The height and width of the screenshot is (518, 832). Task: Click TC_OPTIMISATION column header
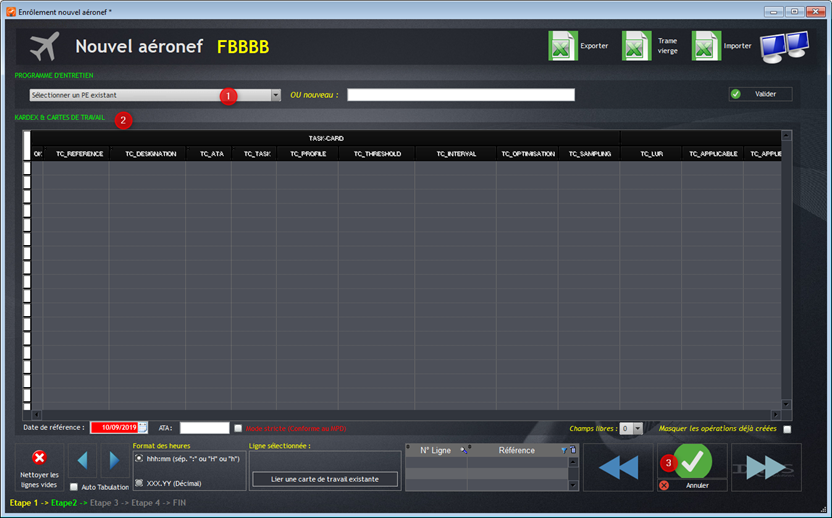click(x=528, y=154)
